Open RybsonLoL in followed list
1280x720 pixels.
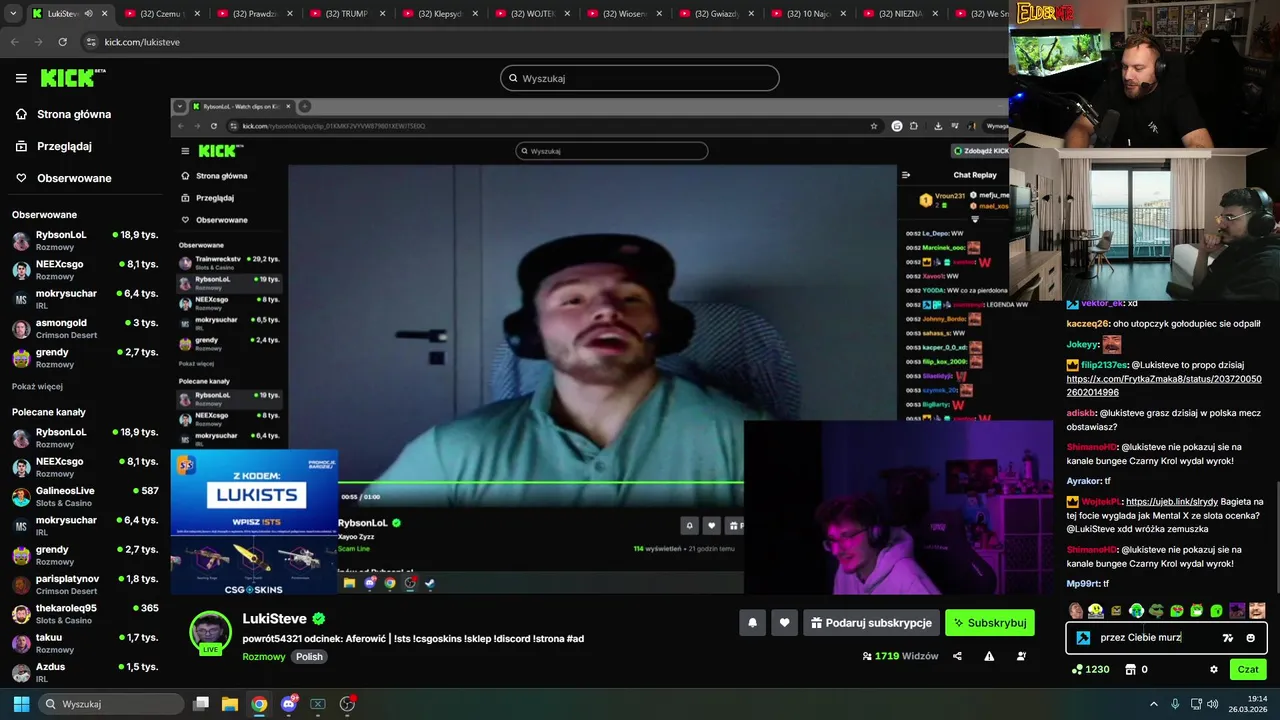click(85, 240)
